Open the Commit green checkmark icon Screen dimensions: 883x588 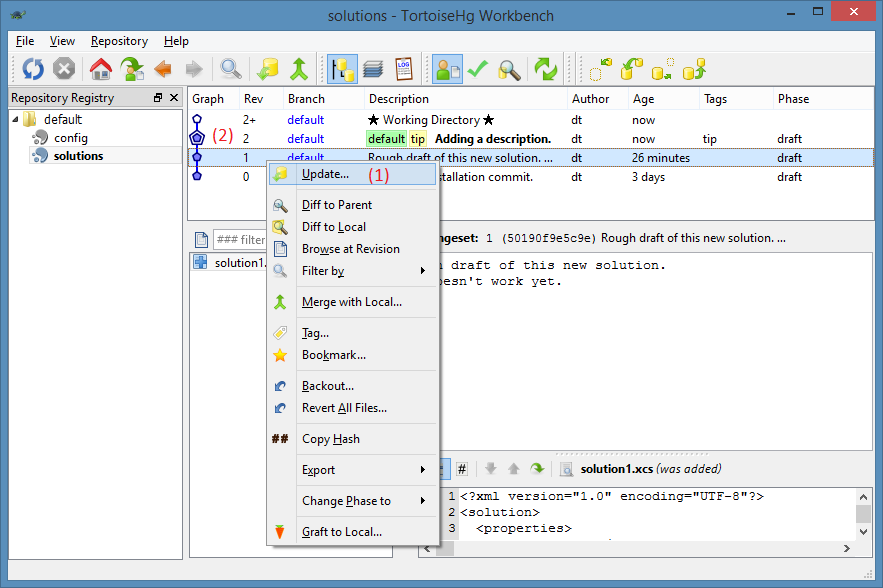tap(478, 69)
